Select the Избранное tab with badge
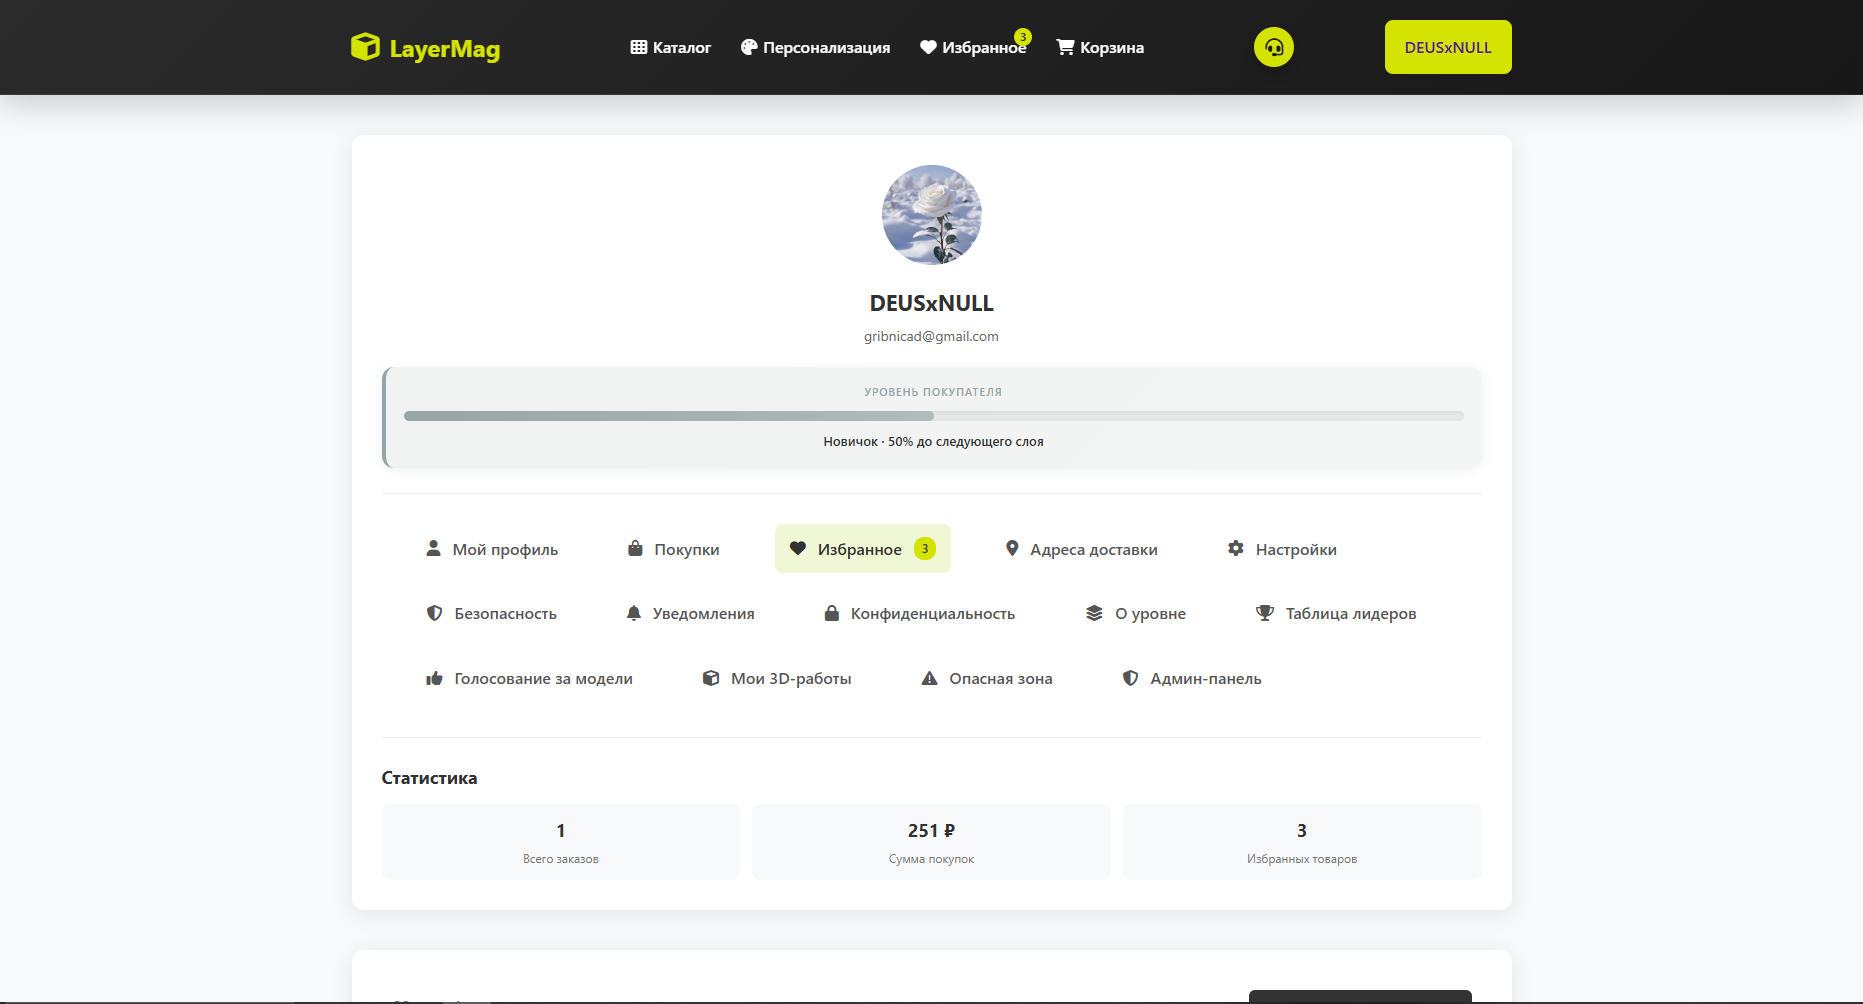This screenshot has height=1004, width=1863. 862,549
